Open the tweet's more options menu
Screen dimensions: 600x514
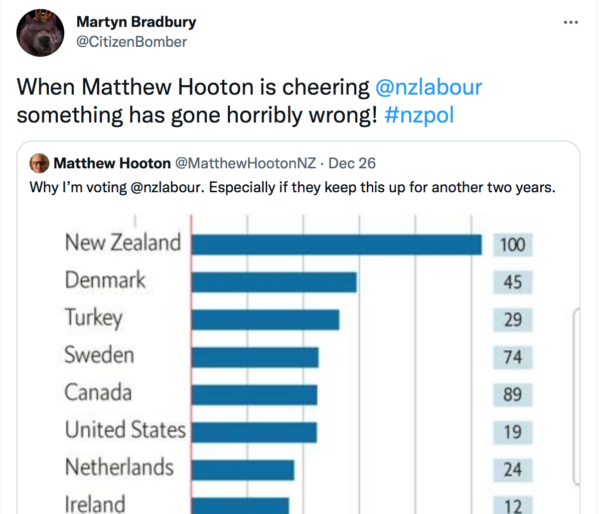[x=571, y=22]
